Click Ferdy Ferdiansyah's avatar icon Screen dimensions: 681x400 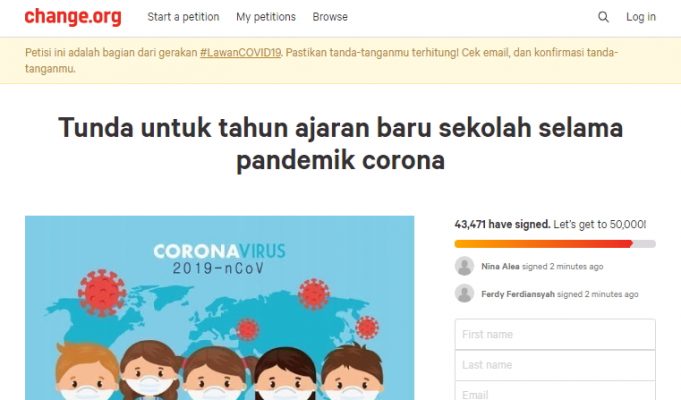tap(464, 294)
